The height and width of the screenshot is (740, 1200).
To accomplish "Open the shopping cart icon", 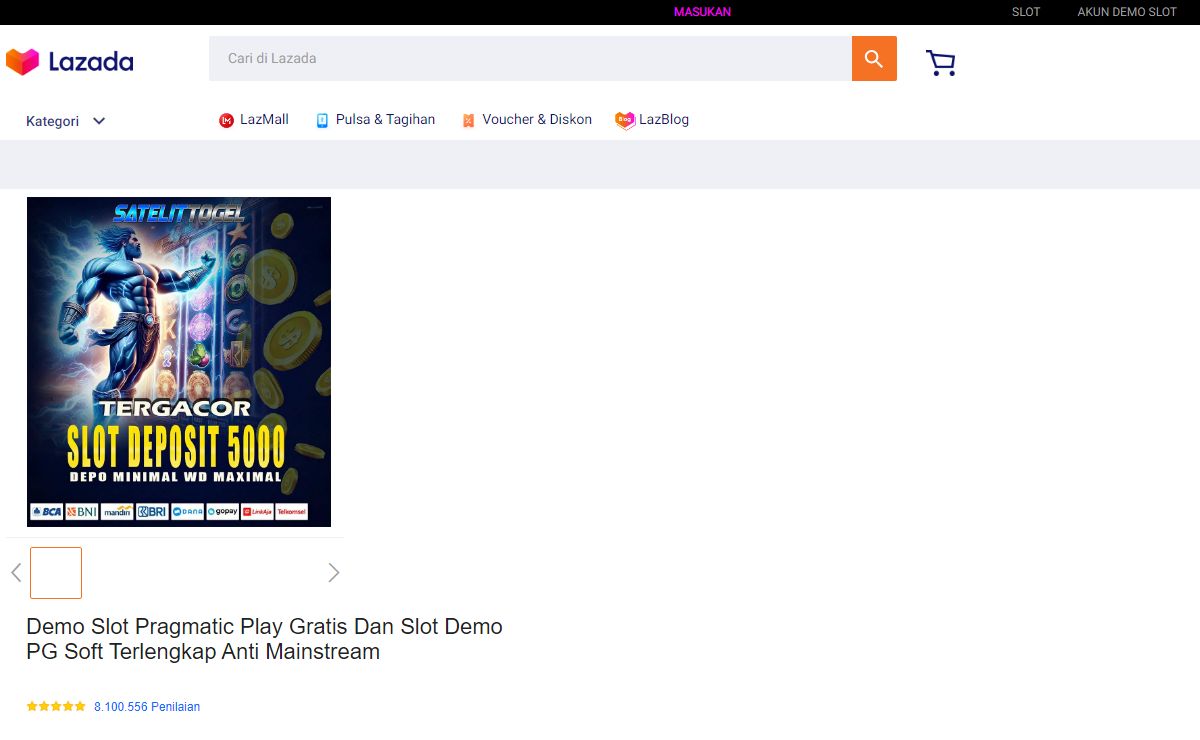I will click(x=941, y=63).
